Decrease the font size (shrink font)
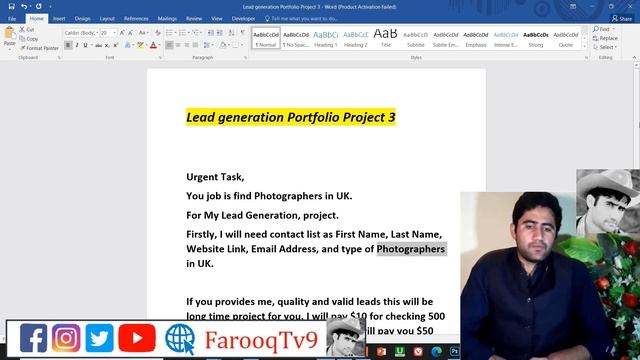The image size is (640, 360). (131, 33)
